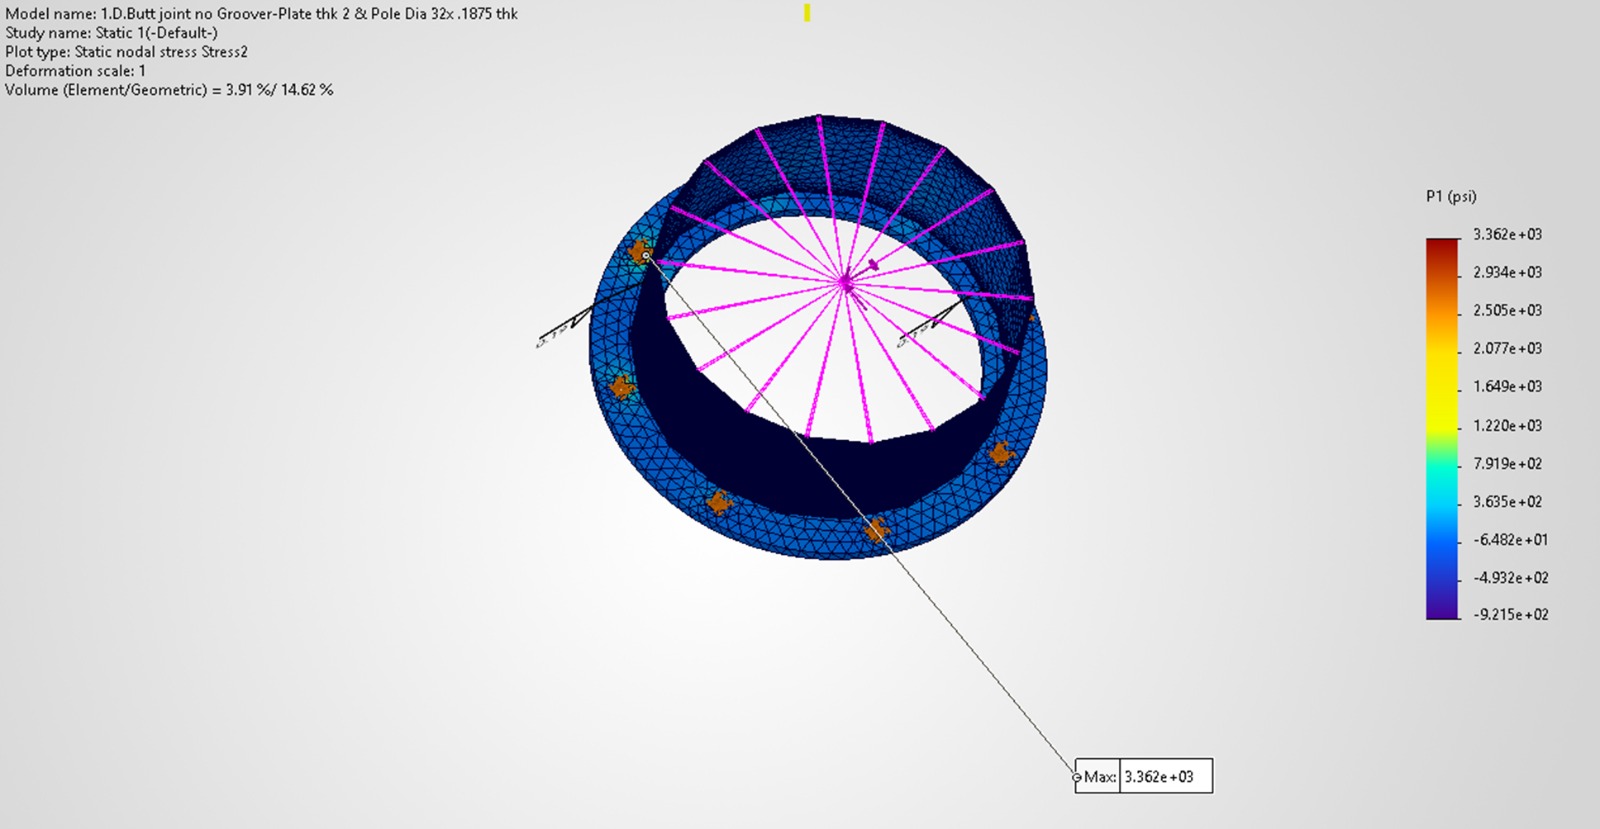Click the 'P1 (psi)' legend title
The width and height of the screenshot is (1600, 829).
click(1451, 196)
